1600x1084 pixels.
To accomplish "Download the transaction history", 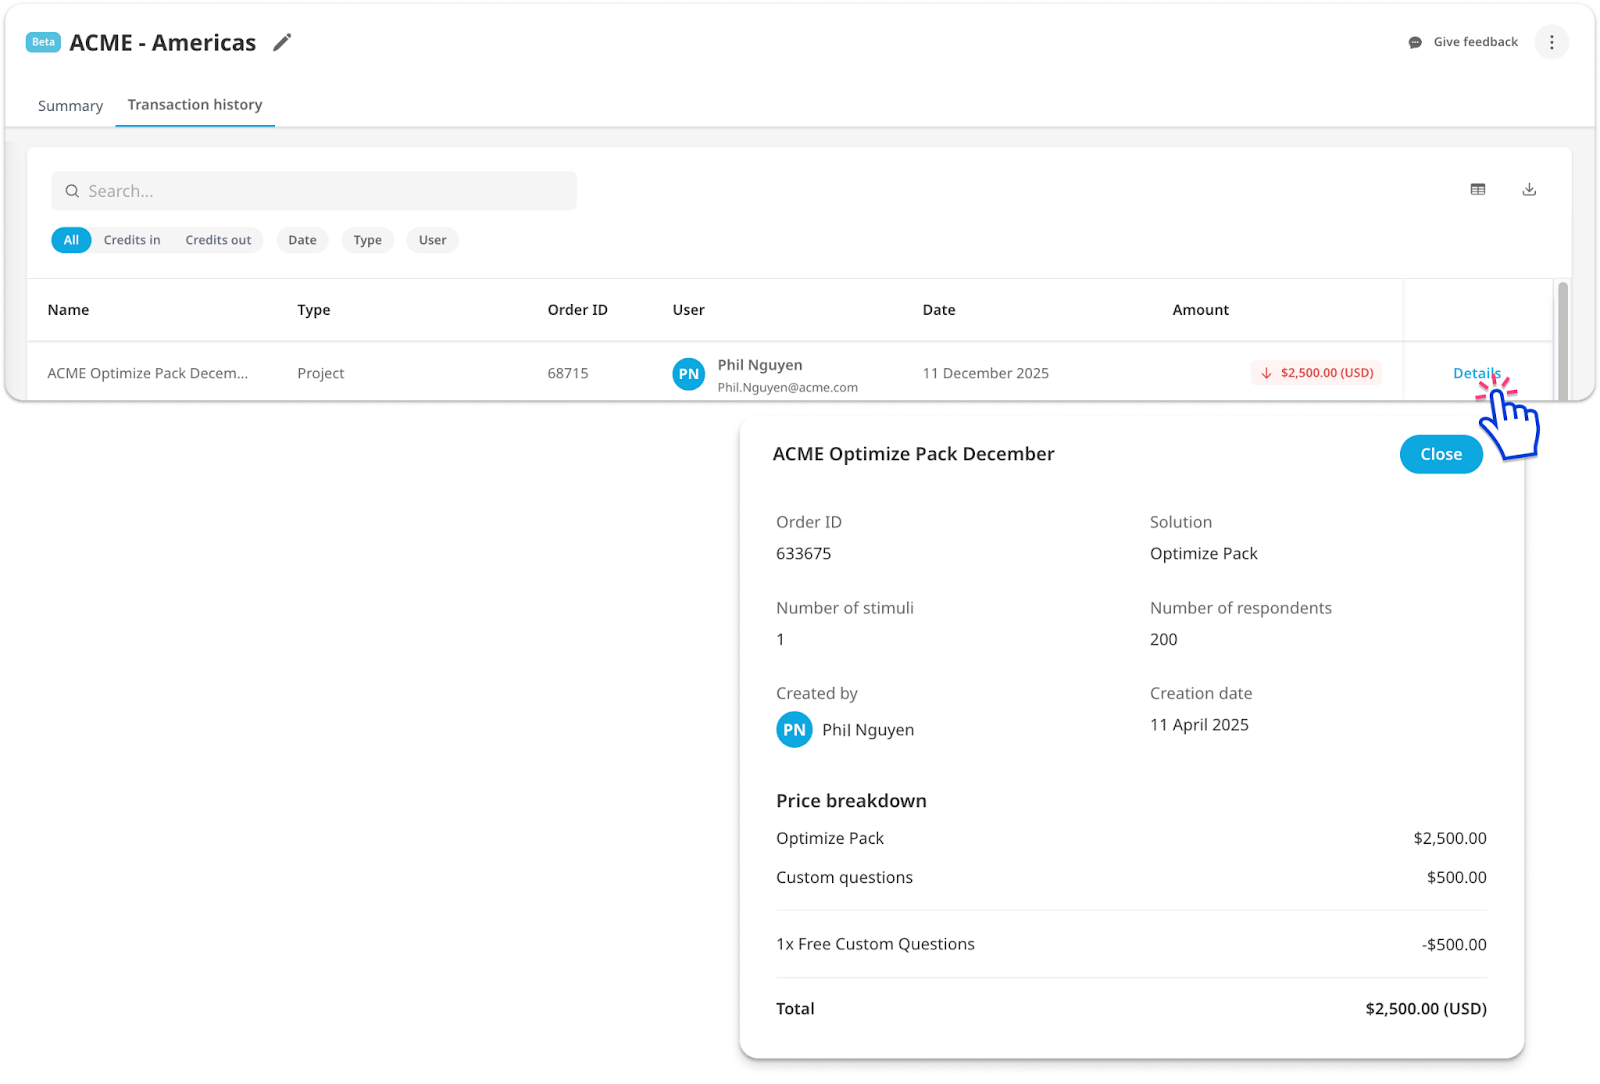I will click(1529, 189).
